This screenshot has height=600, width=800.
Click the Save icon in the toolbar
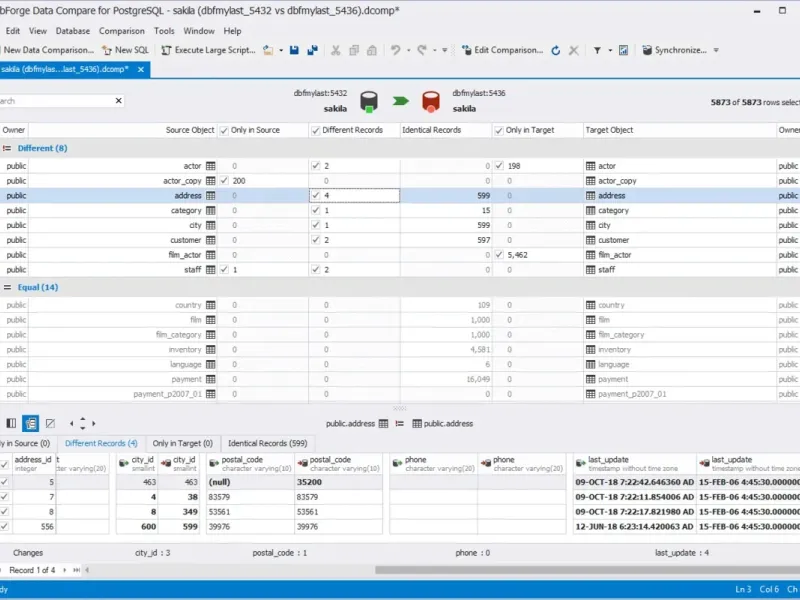[x=295, y=49]
